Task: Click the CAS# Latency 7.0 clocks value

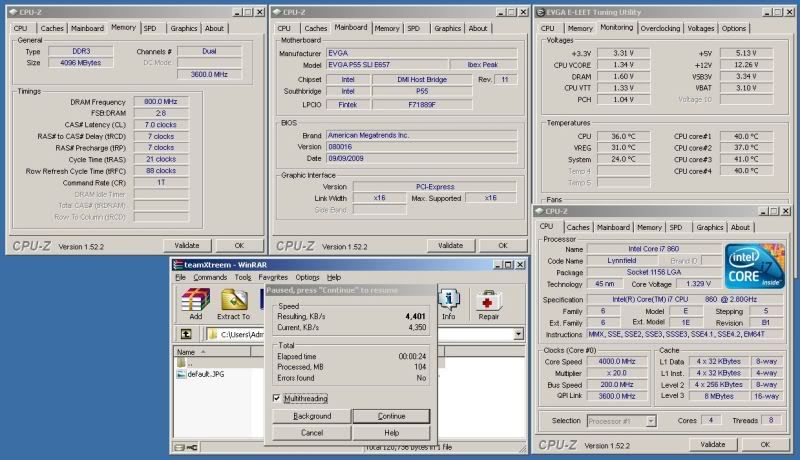Action: click(161, 124)
